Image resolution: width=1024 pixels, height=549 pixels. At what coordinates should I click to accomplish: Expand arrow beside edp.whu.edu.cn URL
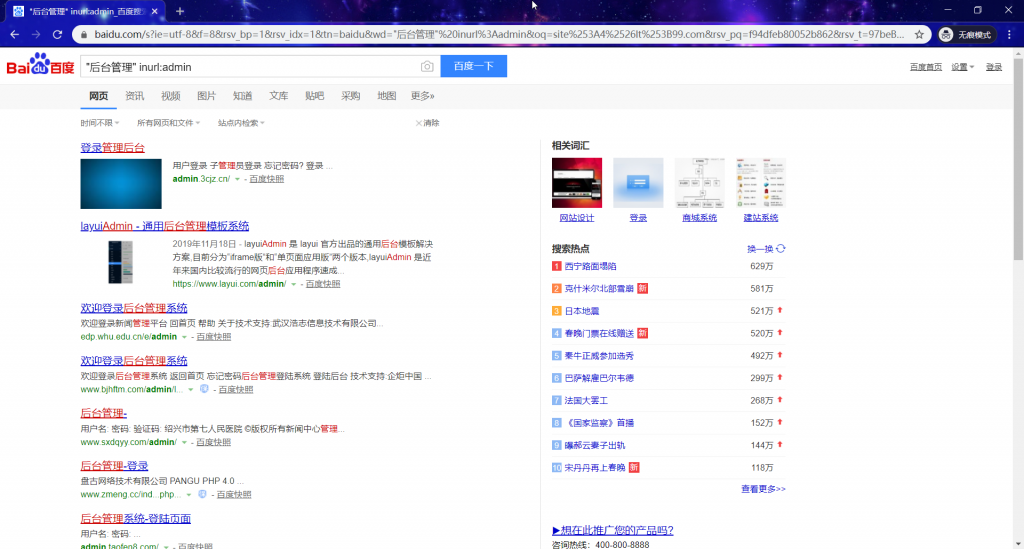[184, 337]
